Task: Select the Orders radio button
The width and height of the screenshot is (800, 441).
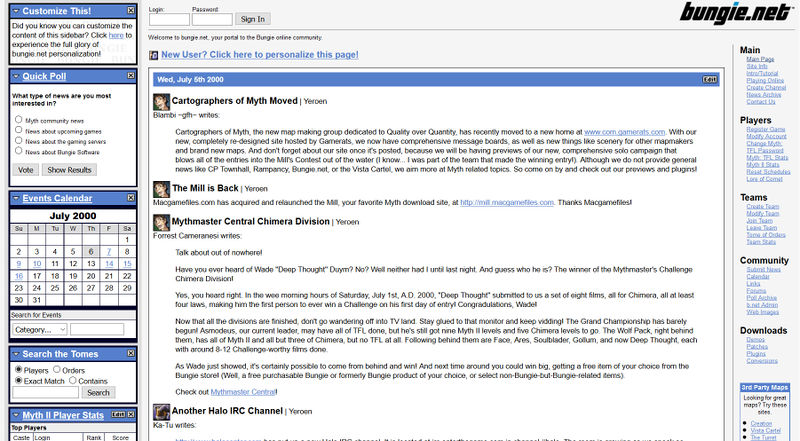Action: pos(55,369)
